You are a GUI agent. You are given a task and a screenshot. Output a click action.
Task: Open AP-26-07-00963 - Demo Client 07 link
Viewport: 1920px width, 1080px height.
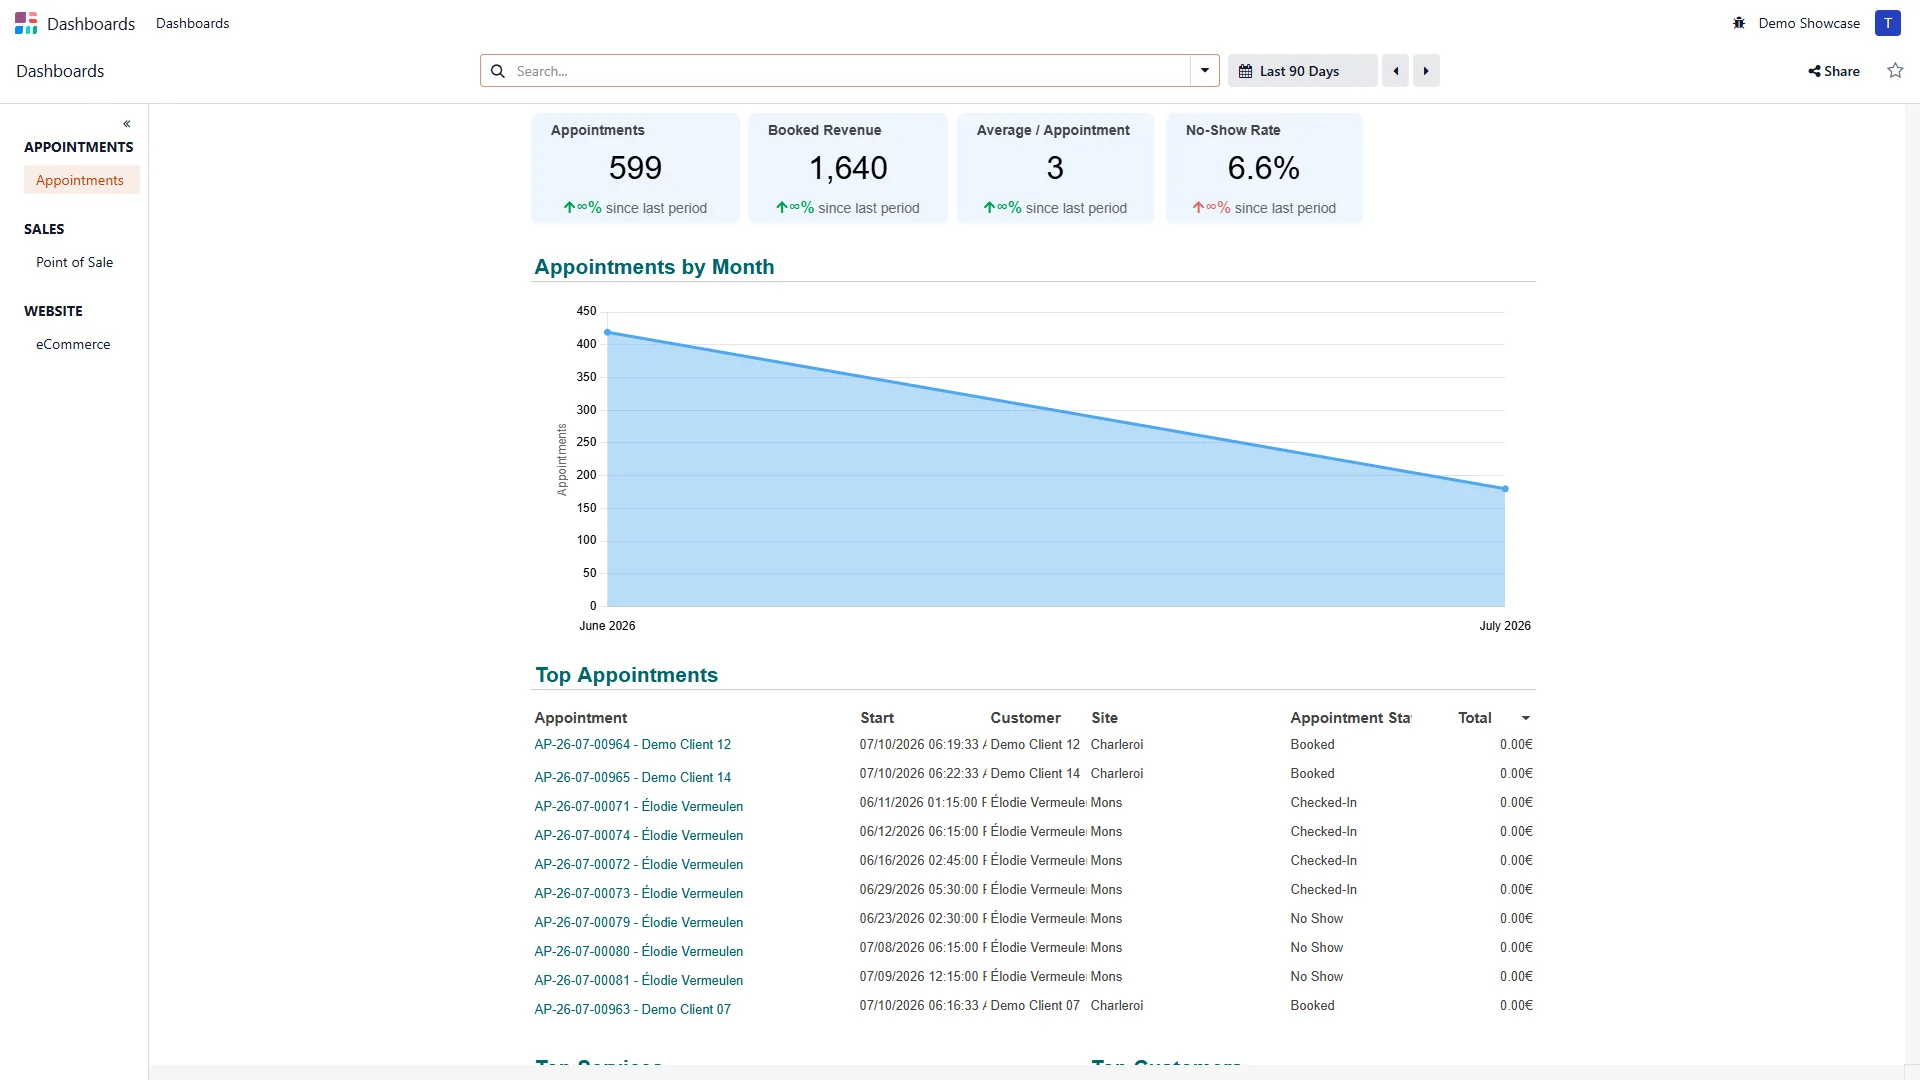[632, 1009]
